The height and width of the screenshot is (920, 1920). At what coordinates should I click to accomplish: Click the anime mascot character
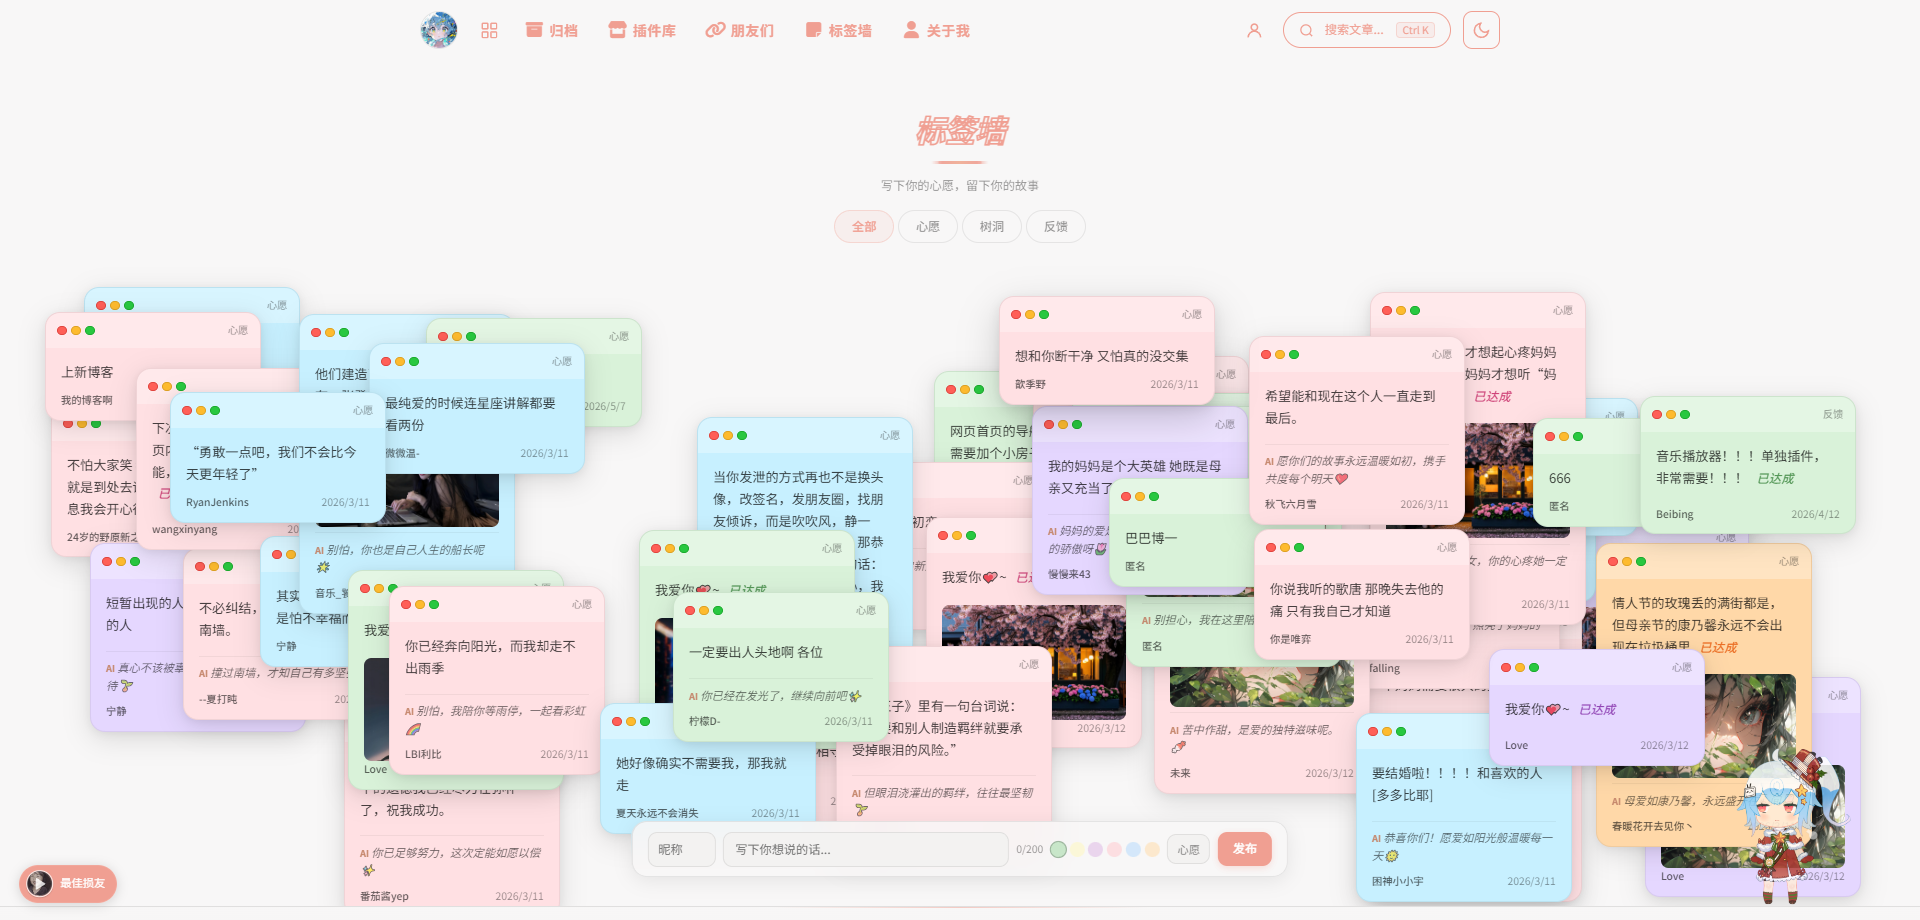pos(1793,825)
